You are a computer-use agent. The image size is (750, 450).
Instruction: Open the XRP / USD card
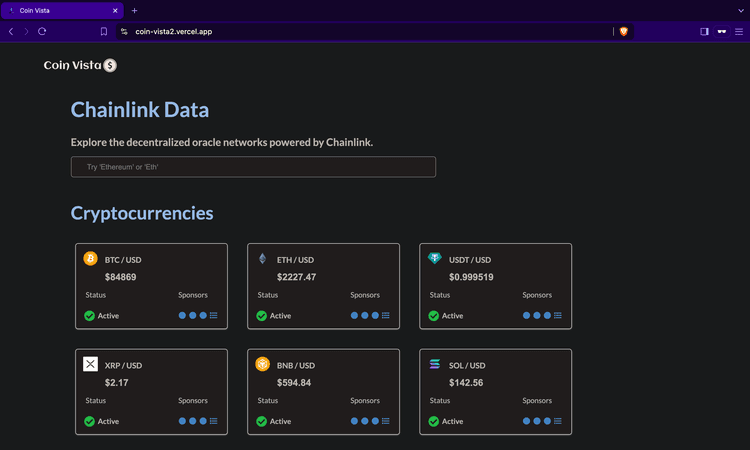pyautogui.click(x=151, y=392)
